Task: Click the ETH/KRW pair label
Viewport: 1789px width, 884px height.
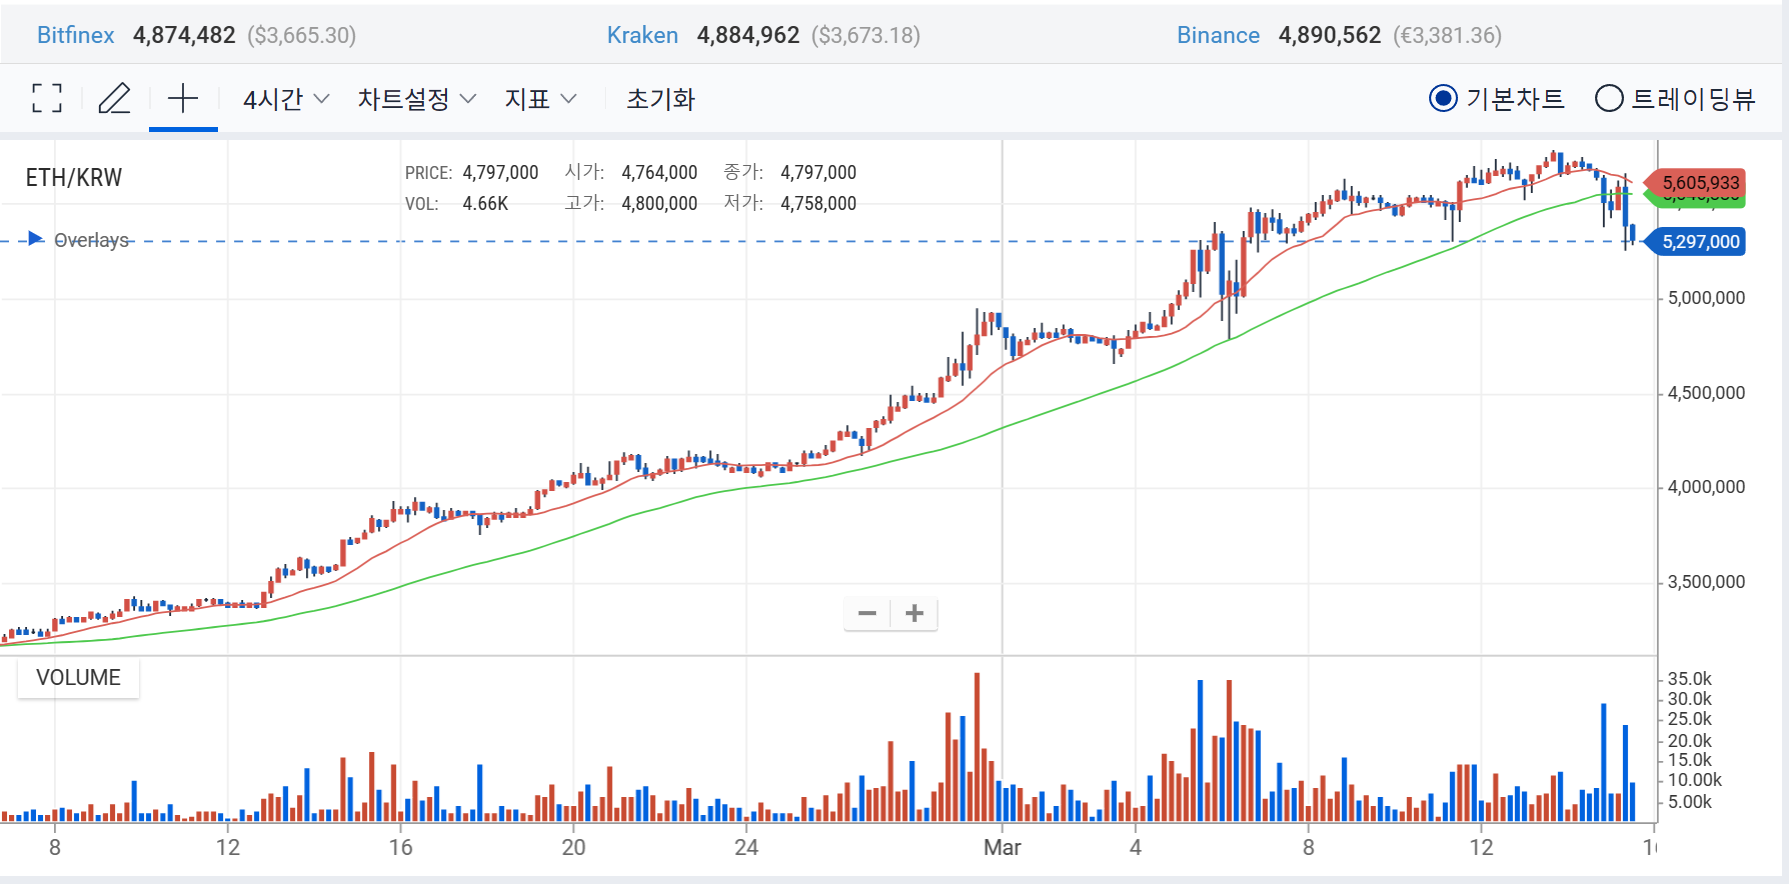Action: pyautogui.click(x=74, y=178)
